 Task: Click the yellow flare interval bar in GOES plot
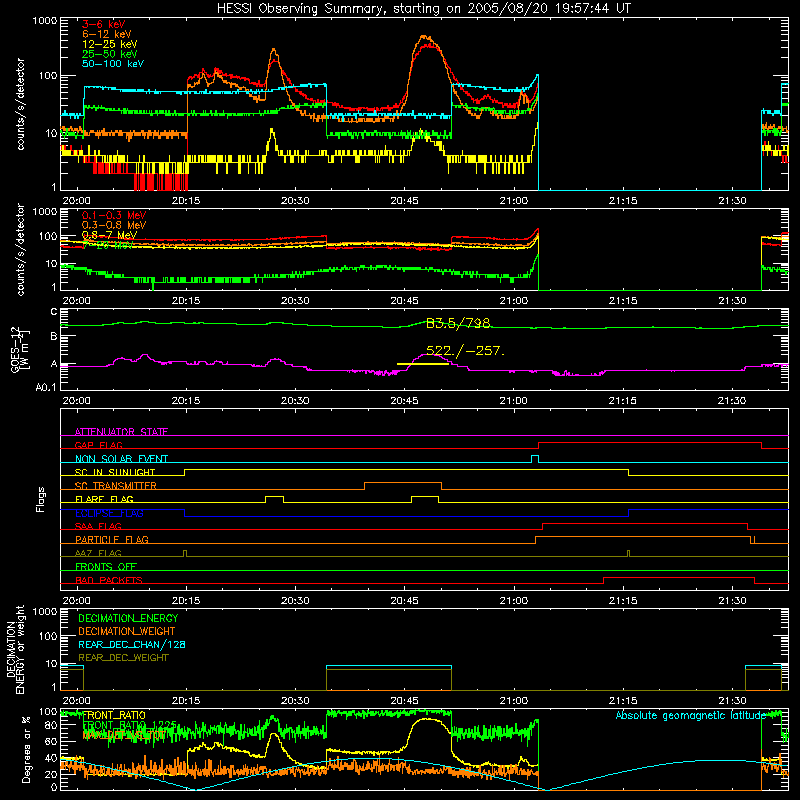(423, 364)
